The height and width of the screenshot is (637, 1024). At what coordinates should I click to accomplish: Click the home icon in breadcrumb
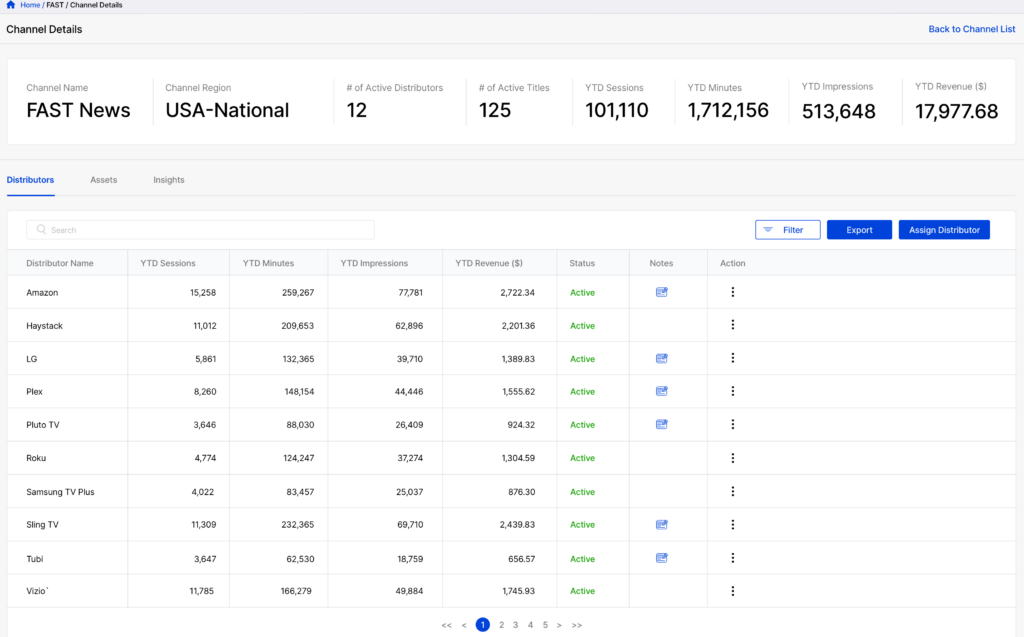[11, 5]
